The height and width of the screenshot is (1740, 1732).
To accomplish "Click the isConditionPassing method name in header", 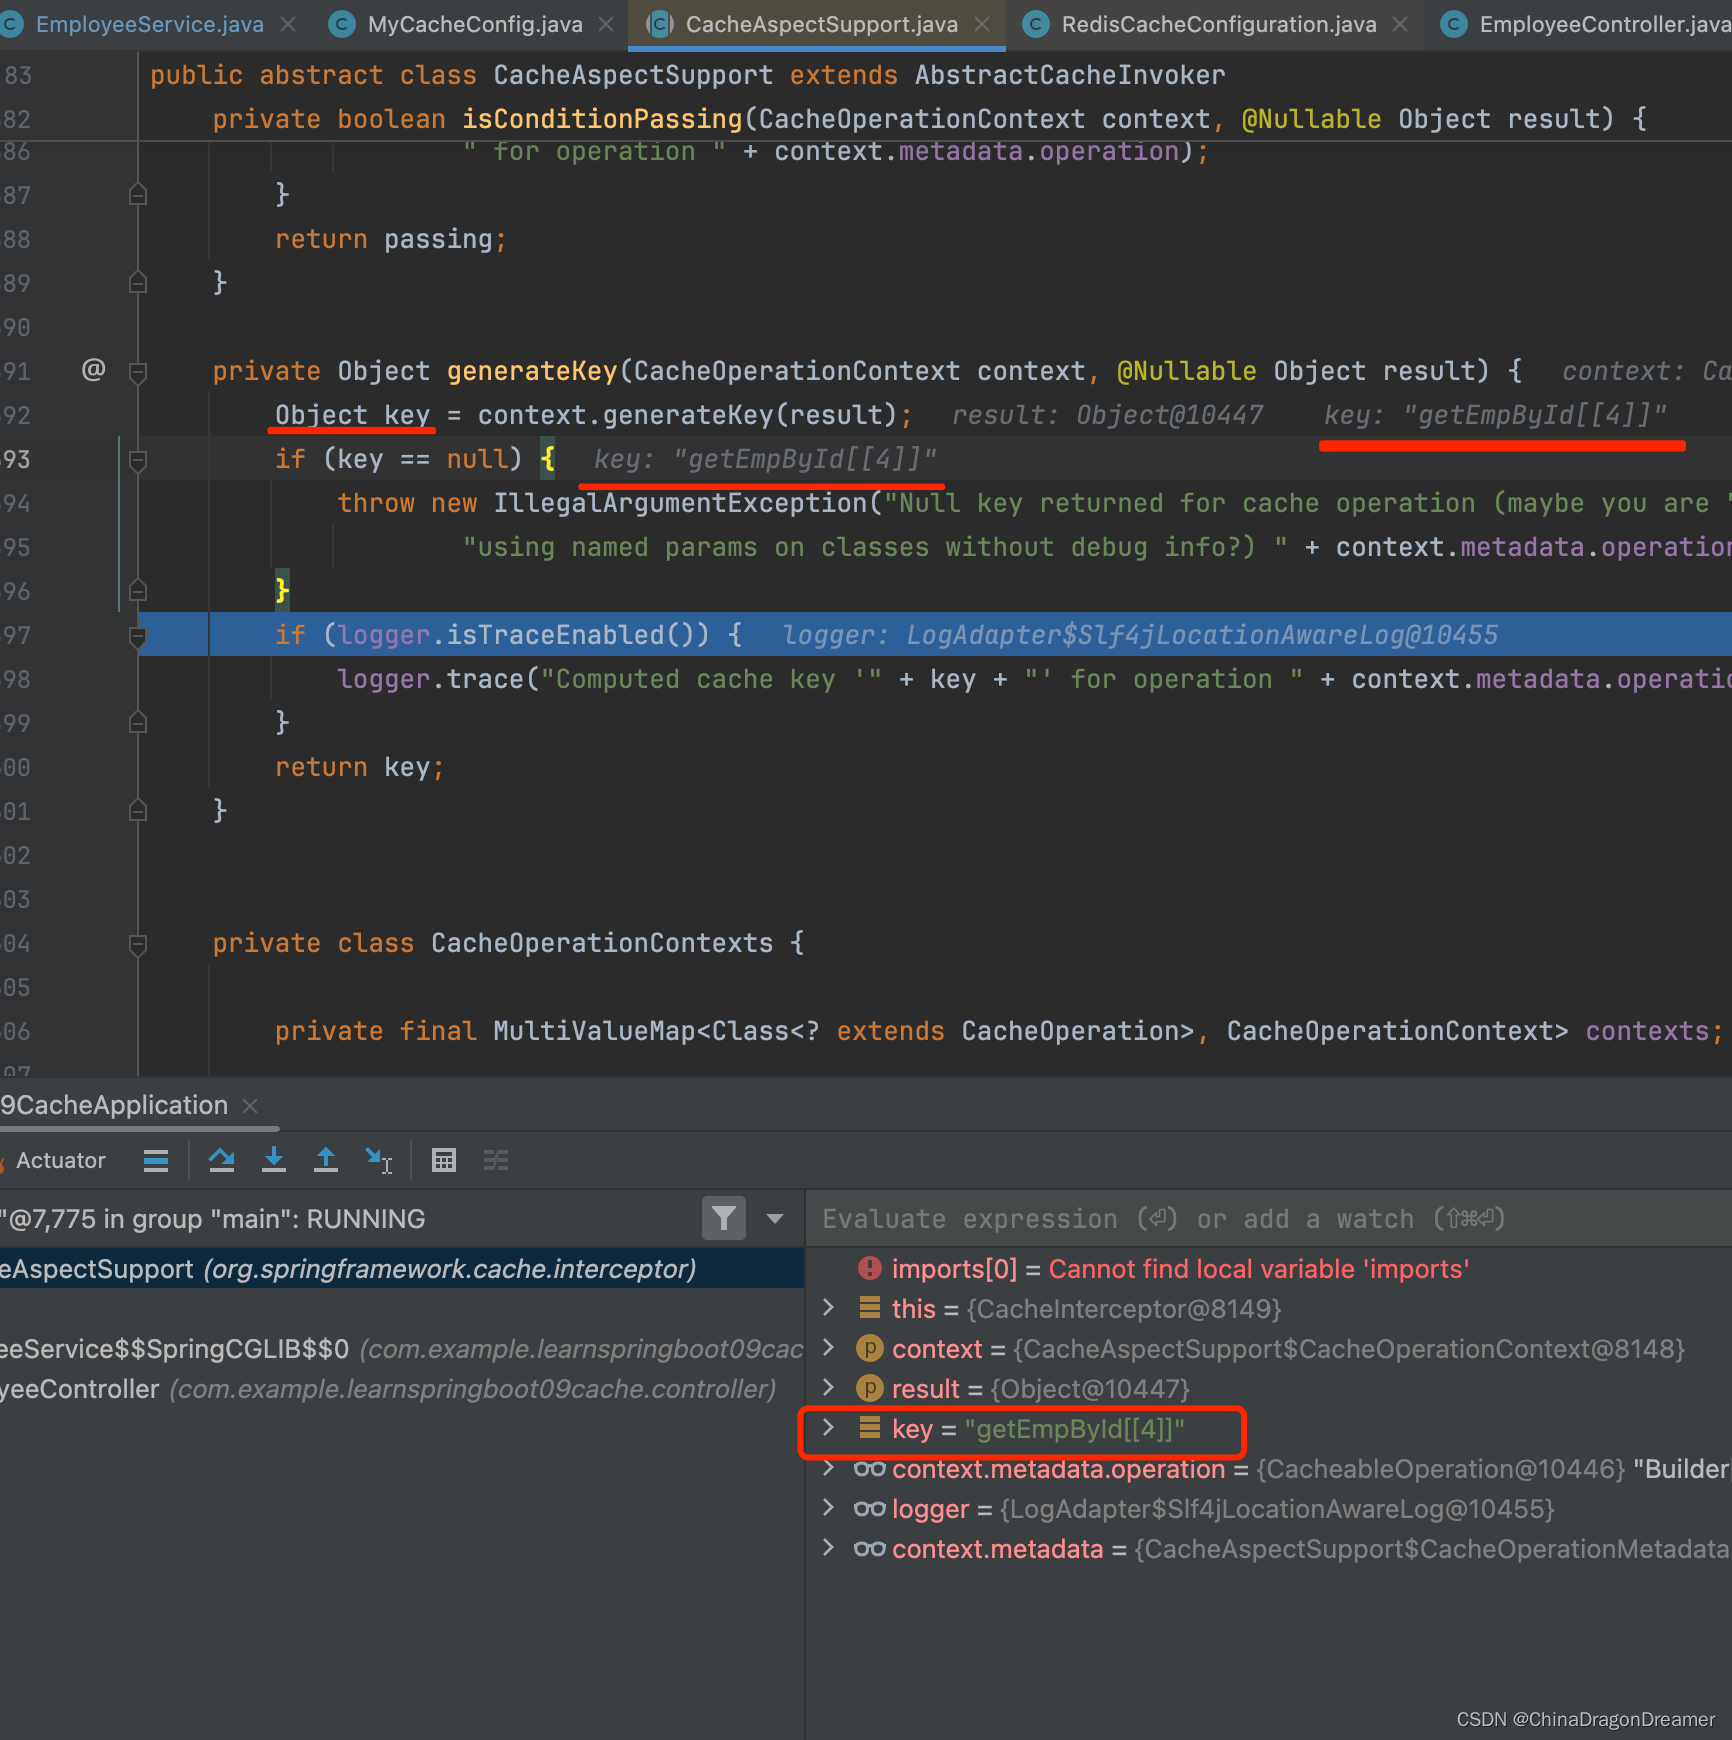I will tap(602, 119).
